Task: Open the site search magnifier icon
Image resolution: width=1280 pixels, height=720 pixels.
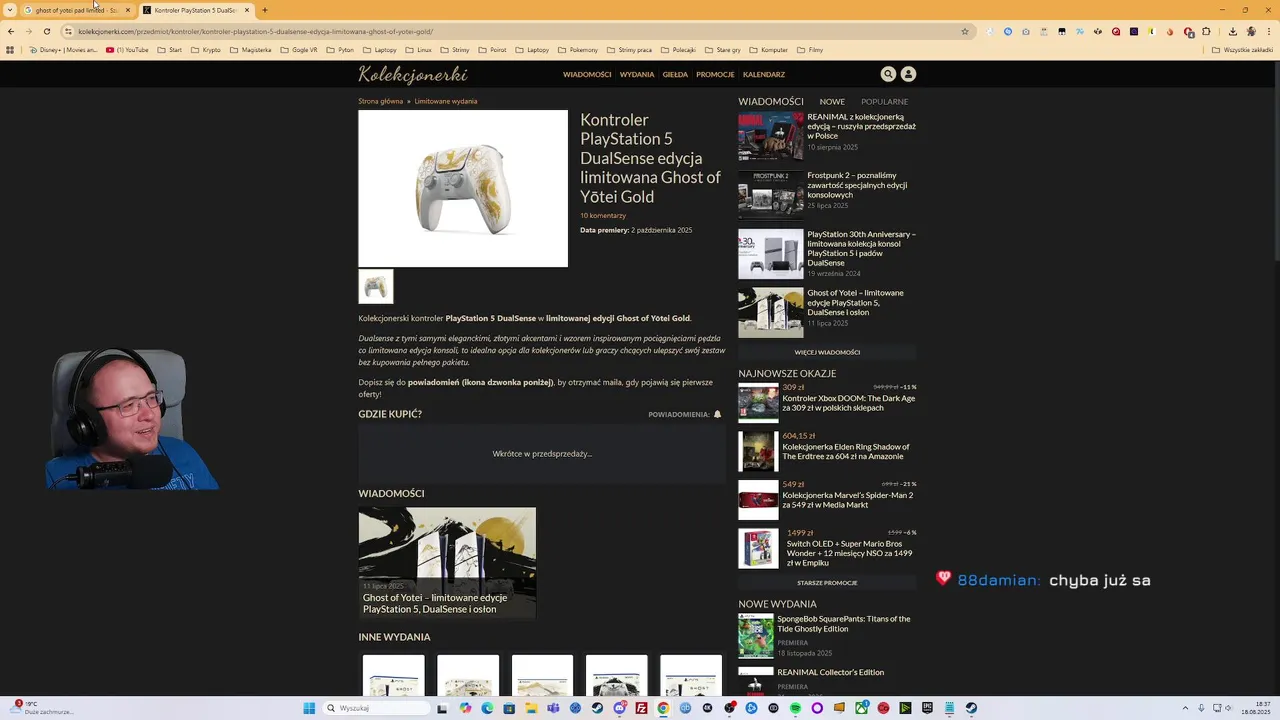Action: (x=888, y=74)
